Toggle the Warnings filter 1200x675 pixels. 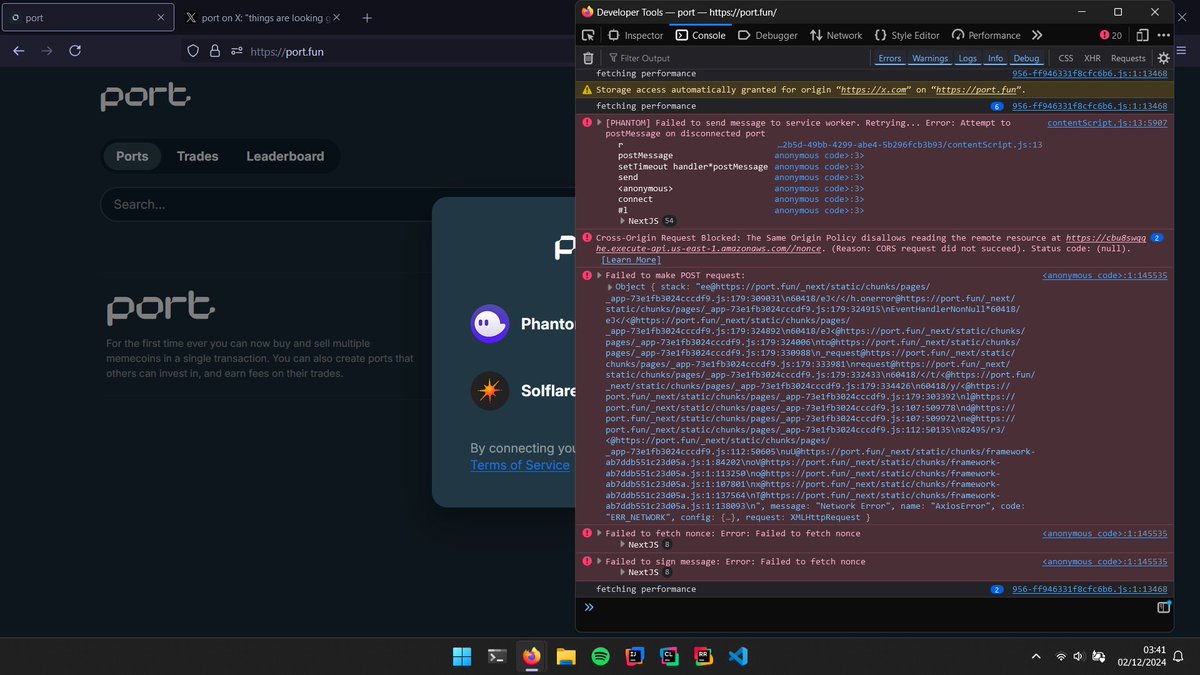[x=930, y=58]
